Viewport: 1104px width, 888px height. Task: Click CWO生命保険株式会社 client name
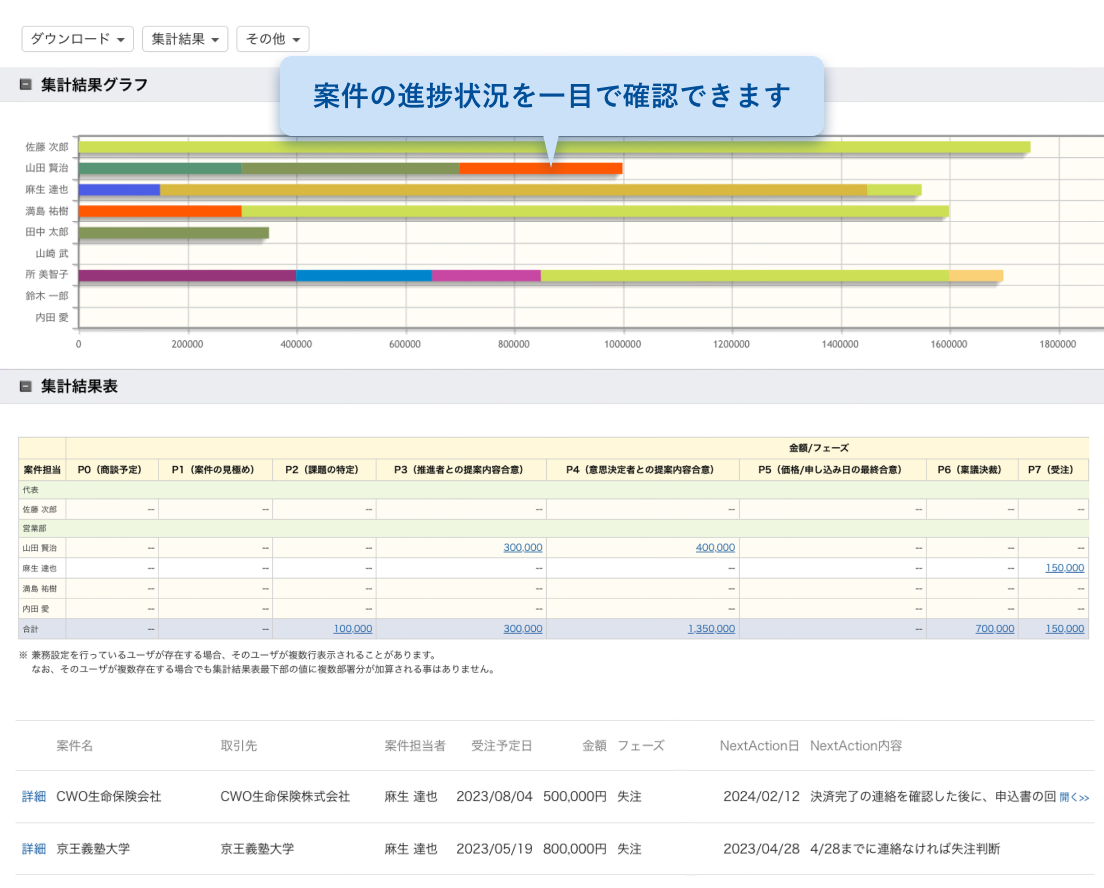pyautogui.click(x=285, y=796)
